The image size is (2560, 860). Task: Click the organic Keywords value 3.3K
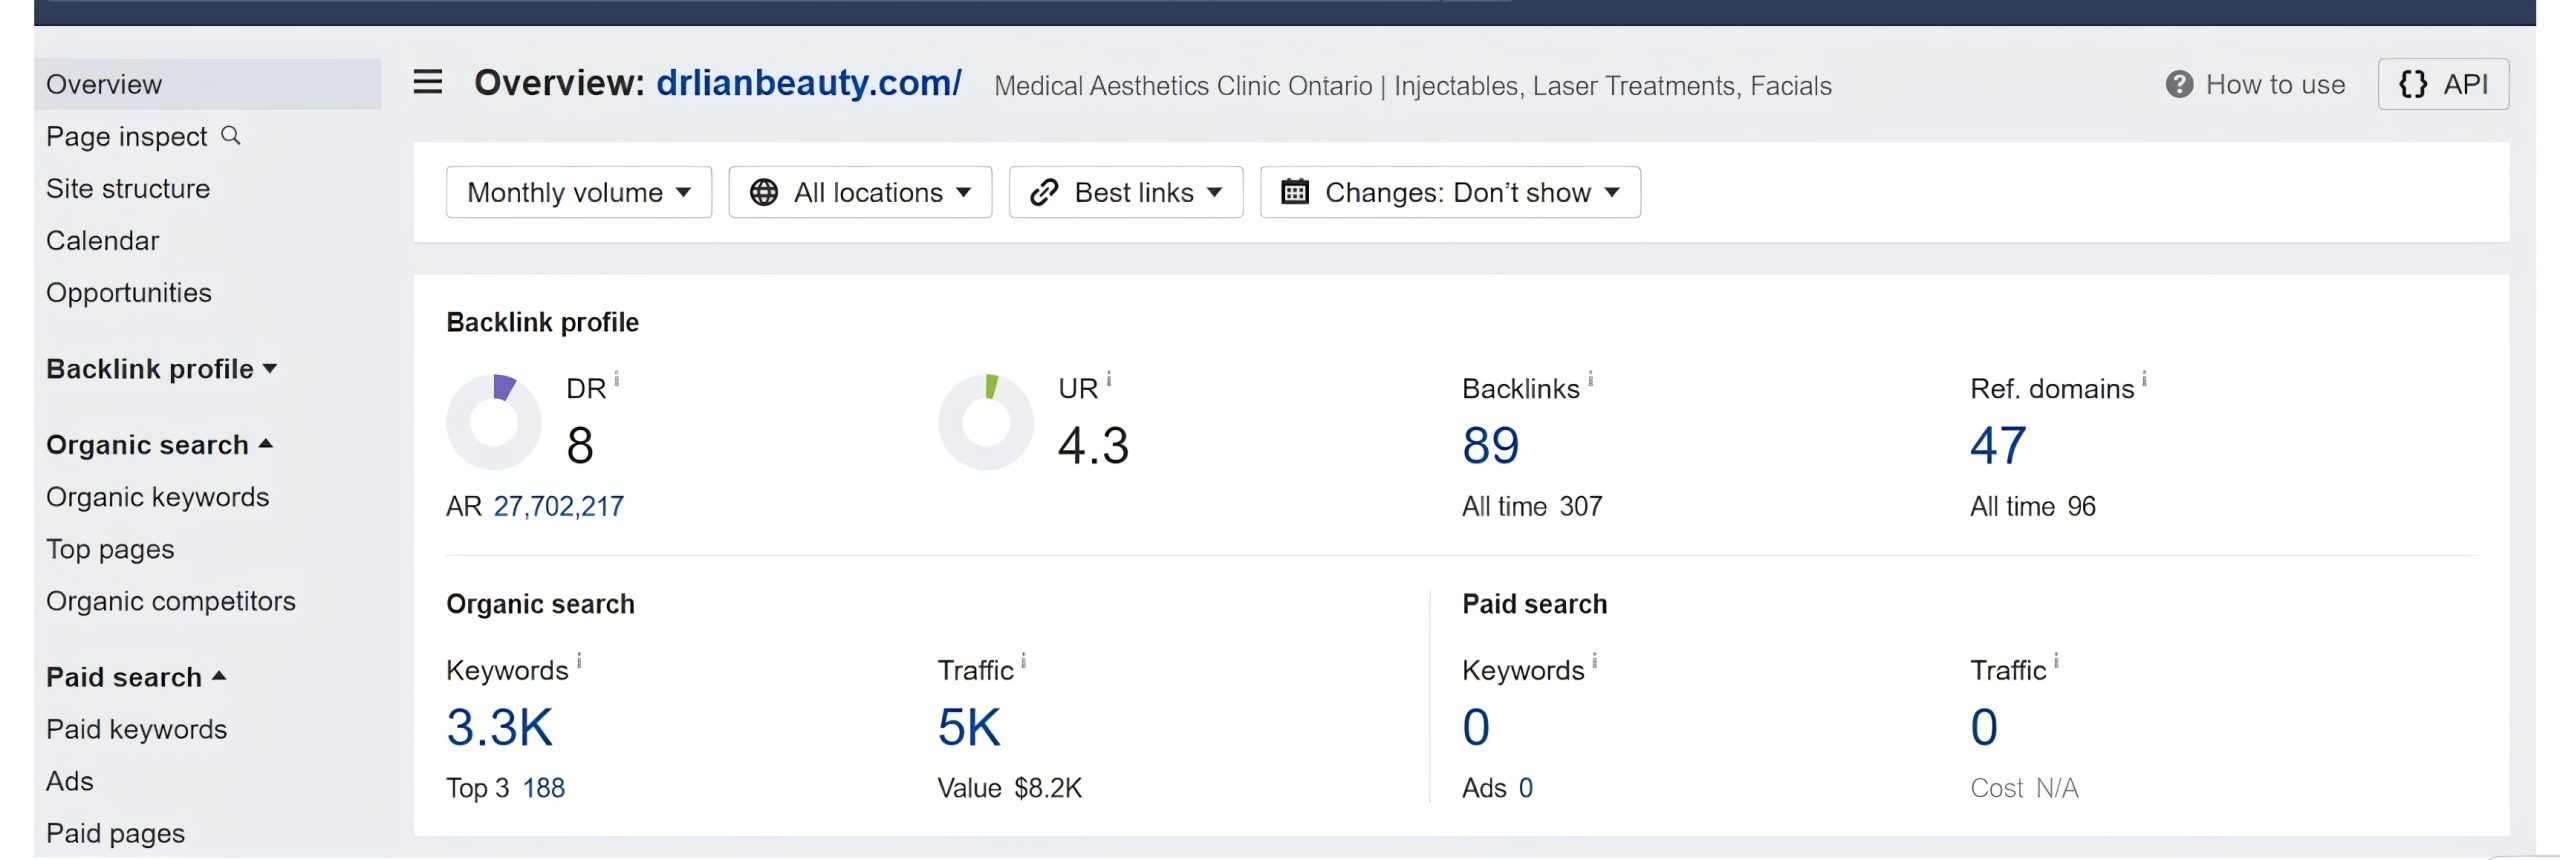pyautogui.click(x=499, y=727)
